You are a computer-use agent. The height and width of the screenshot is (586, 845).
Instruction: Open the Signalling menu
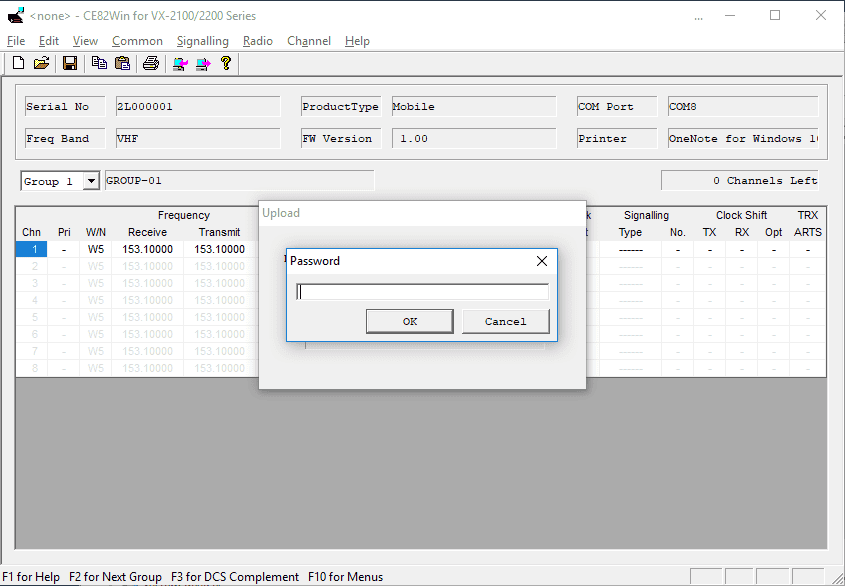(x=202, y=41)
